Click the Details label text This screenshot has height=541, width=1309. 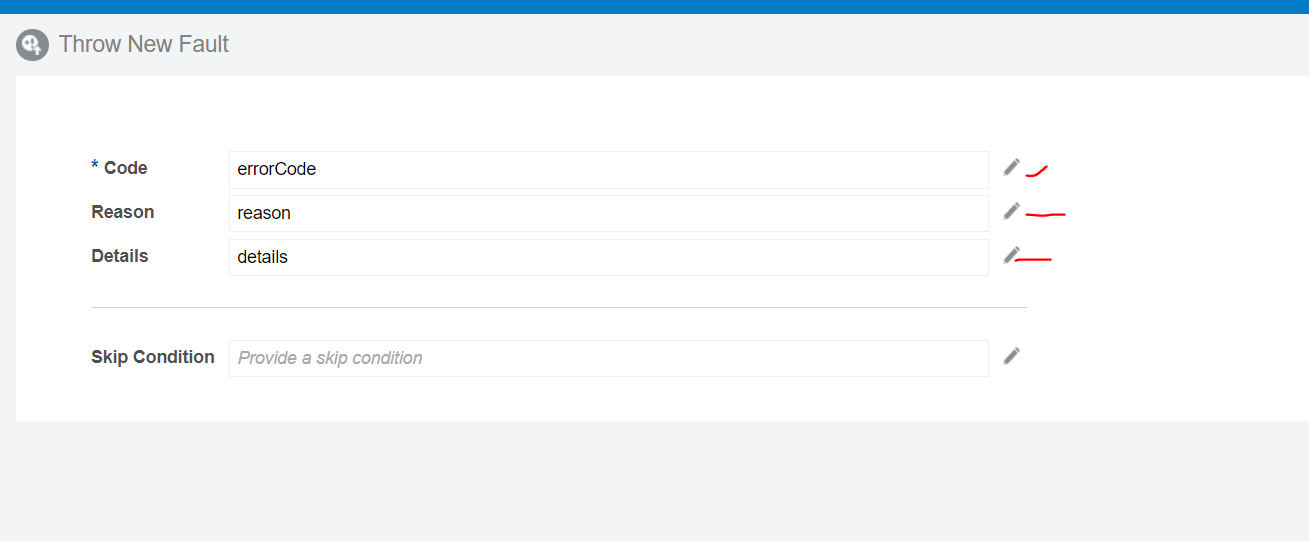(x=119, y=256)
